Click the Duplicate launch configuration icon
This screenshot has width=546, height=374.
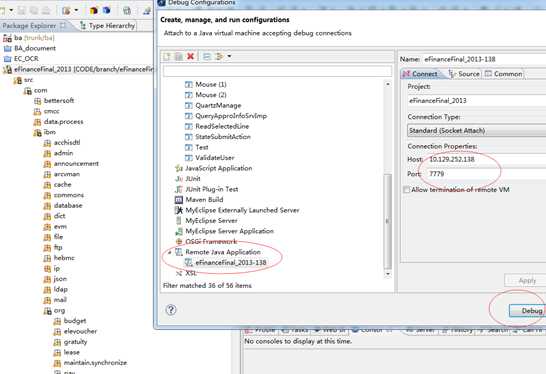pyautogui.click(x=179, y=56)
